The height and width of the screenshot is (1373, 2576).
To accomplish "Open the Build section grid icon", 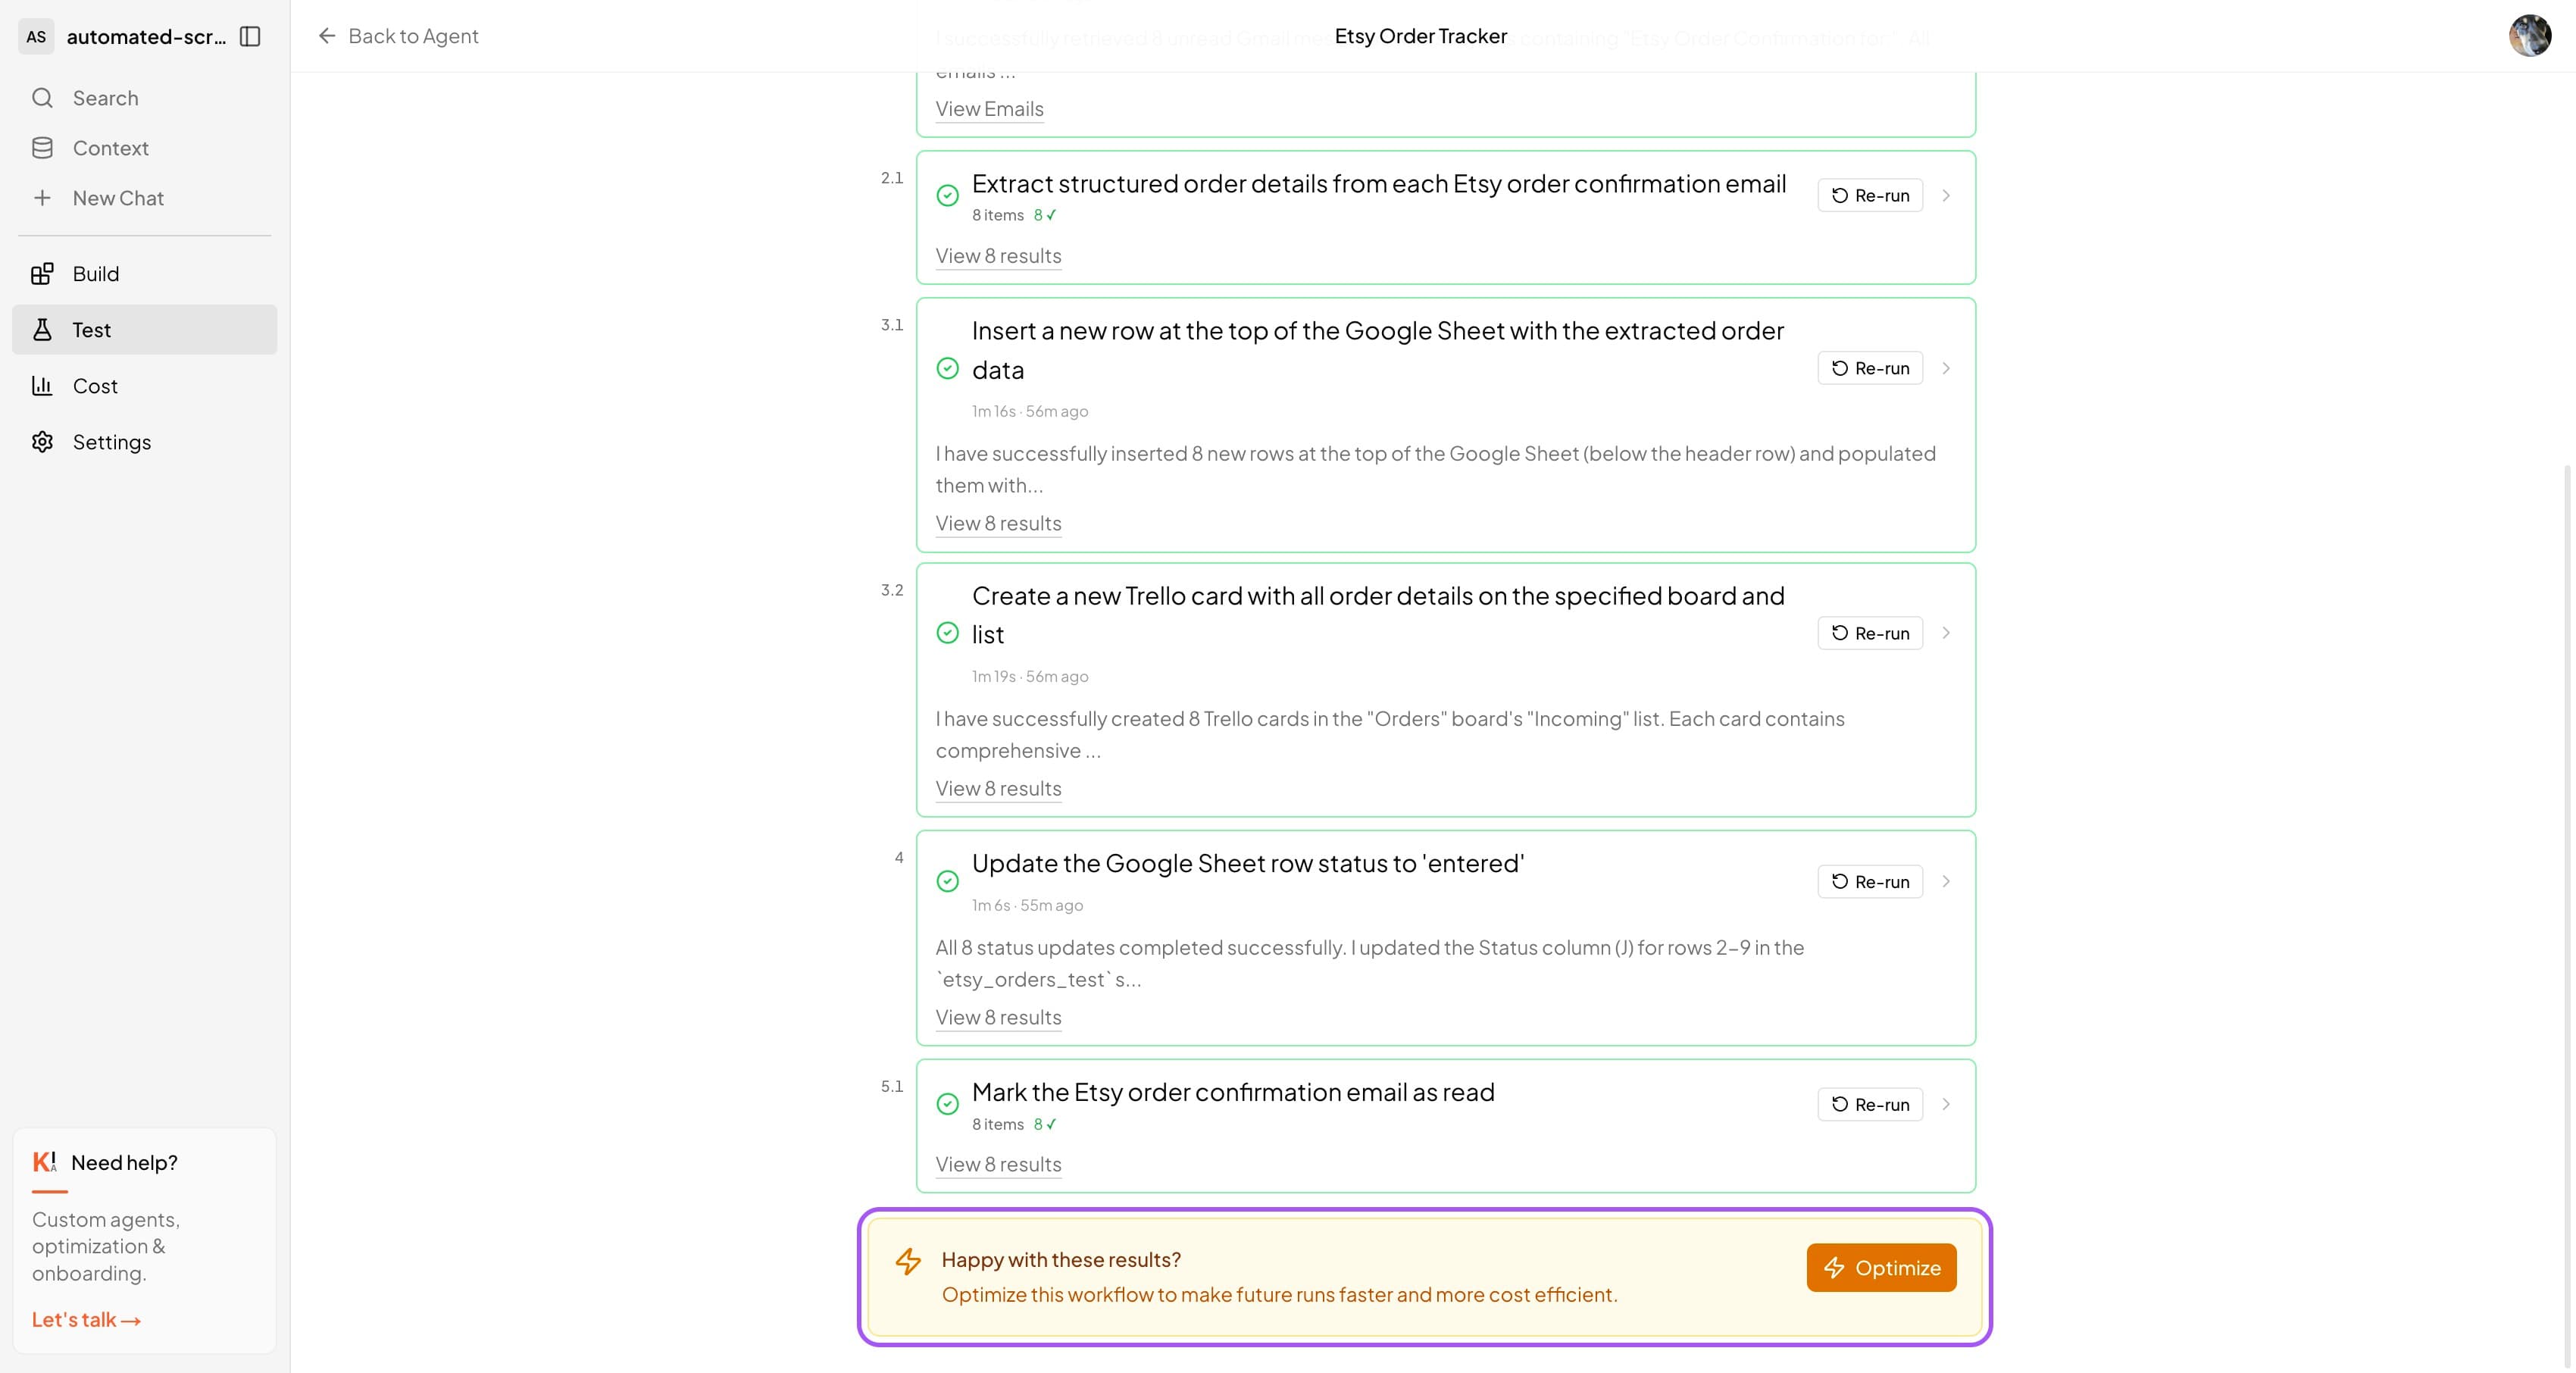I will pyautogui.click(x=43, y=273).
